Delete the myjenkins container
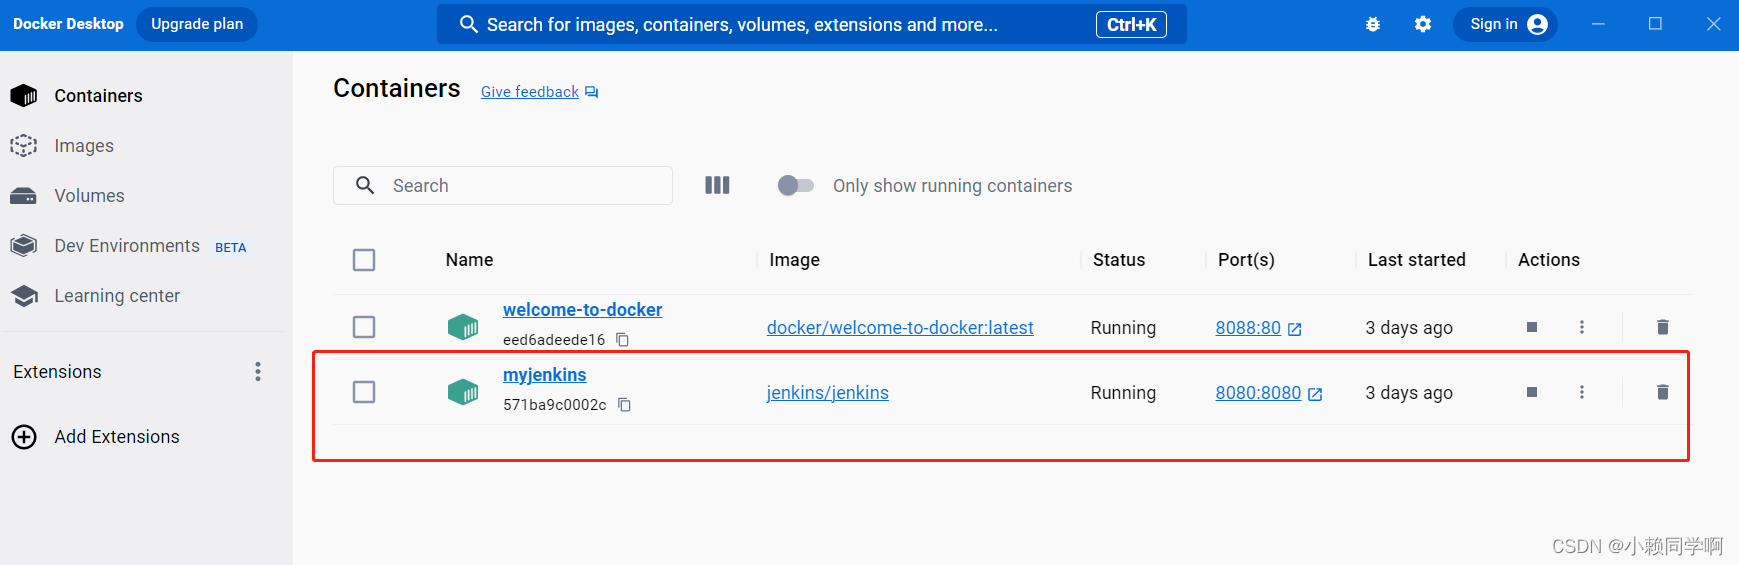 tap(1663, 392)
